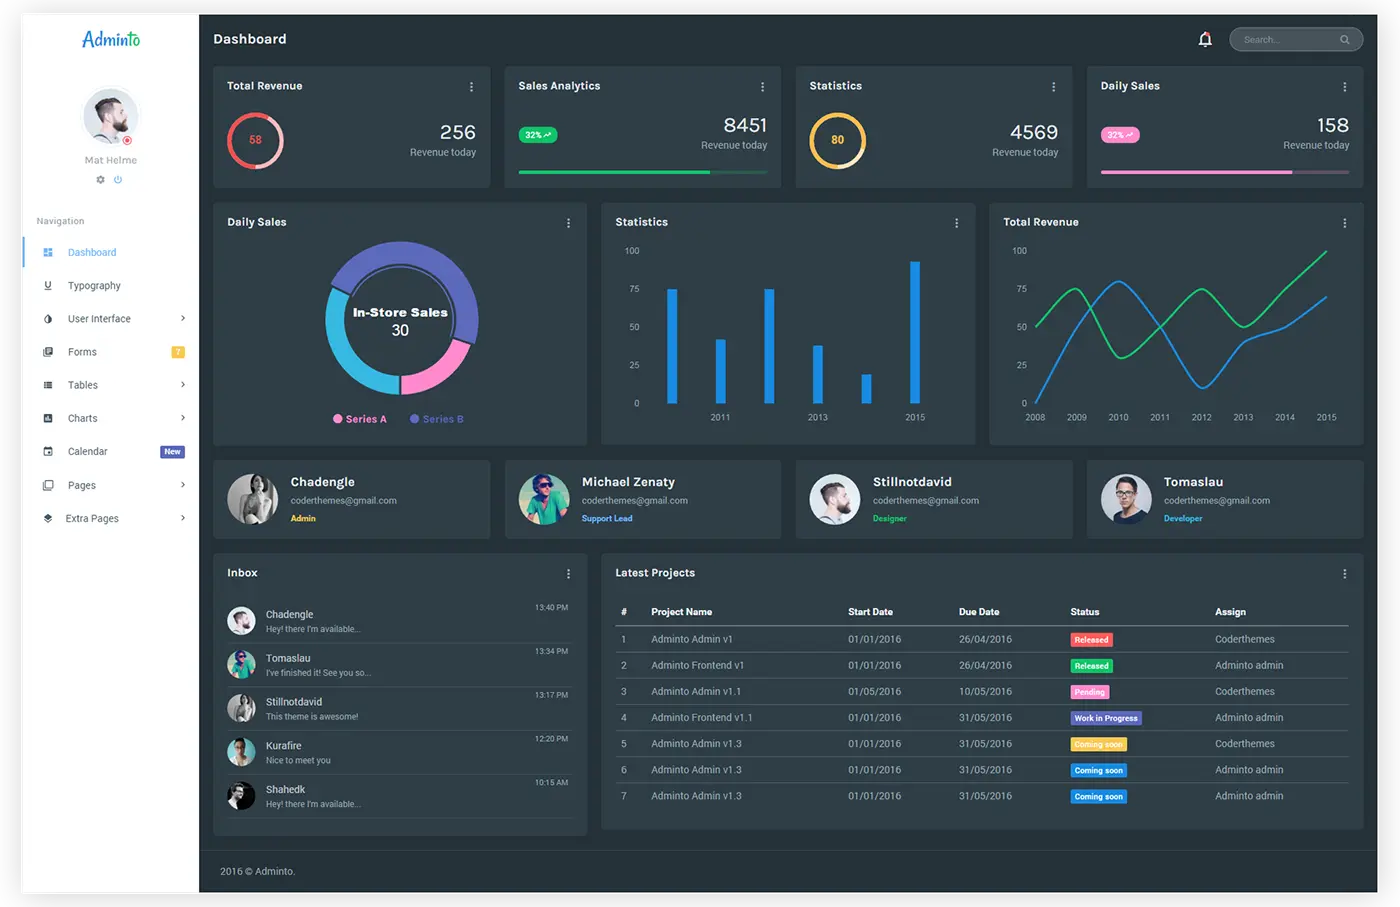Click 'Adminto Frontend v1.1' project row
Screen dimensions: 1400x907
pyautogui.click(x=982, y=718)
